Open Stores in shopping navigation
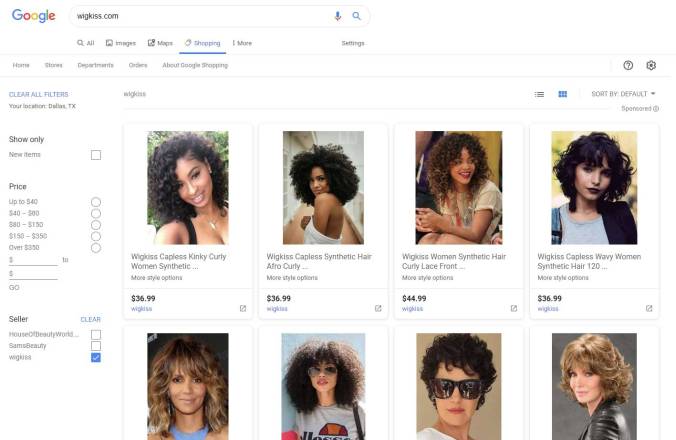 pos(53,65)
